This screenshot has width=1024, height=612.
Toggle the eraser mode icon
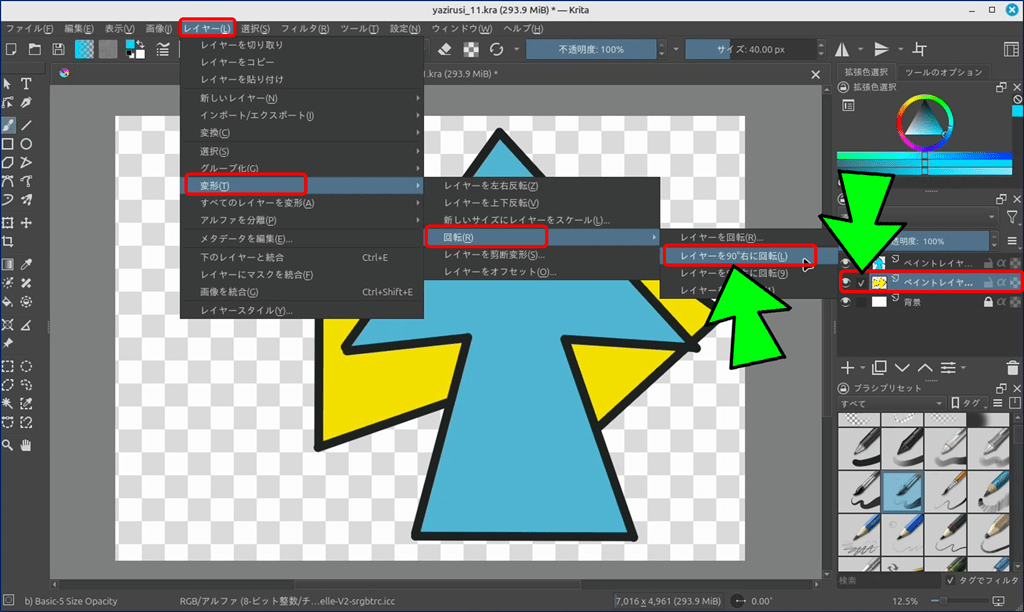point(446,49)
